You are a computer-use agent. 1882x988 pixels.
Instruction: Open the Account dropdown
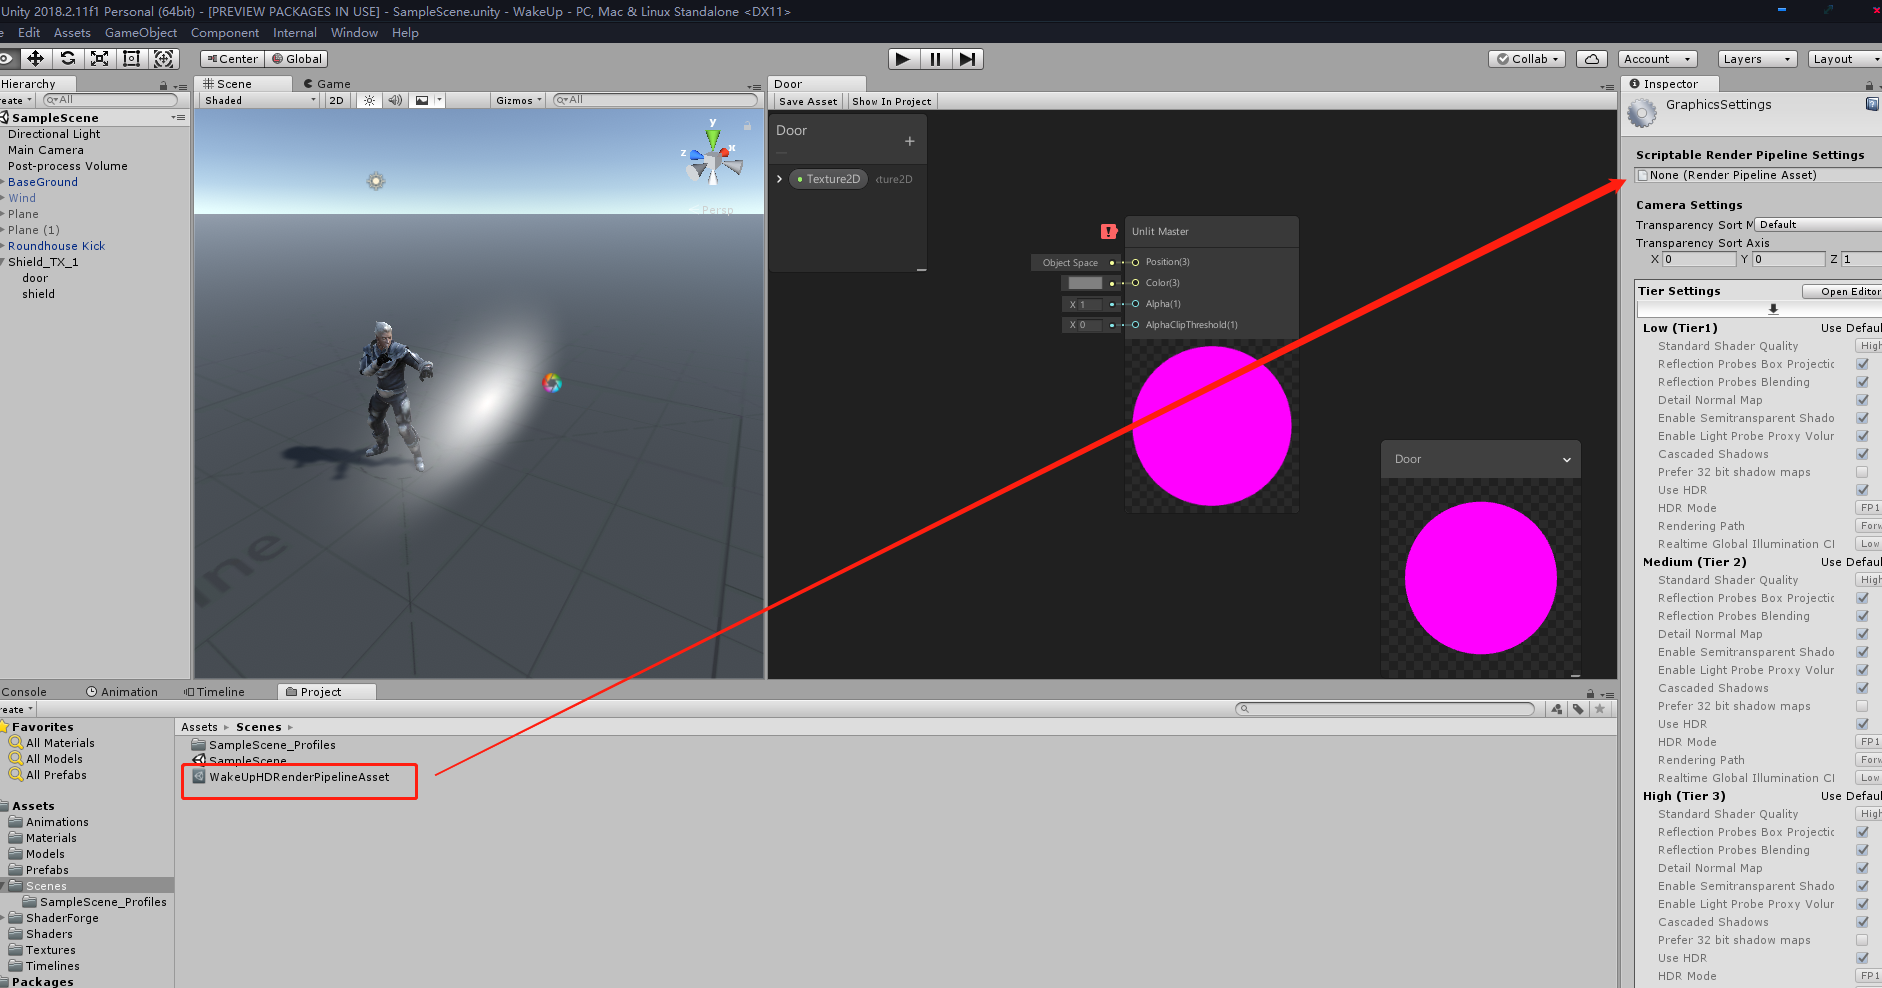(x=1657, y=59)
